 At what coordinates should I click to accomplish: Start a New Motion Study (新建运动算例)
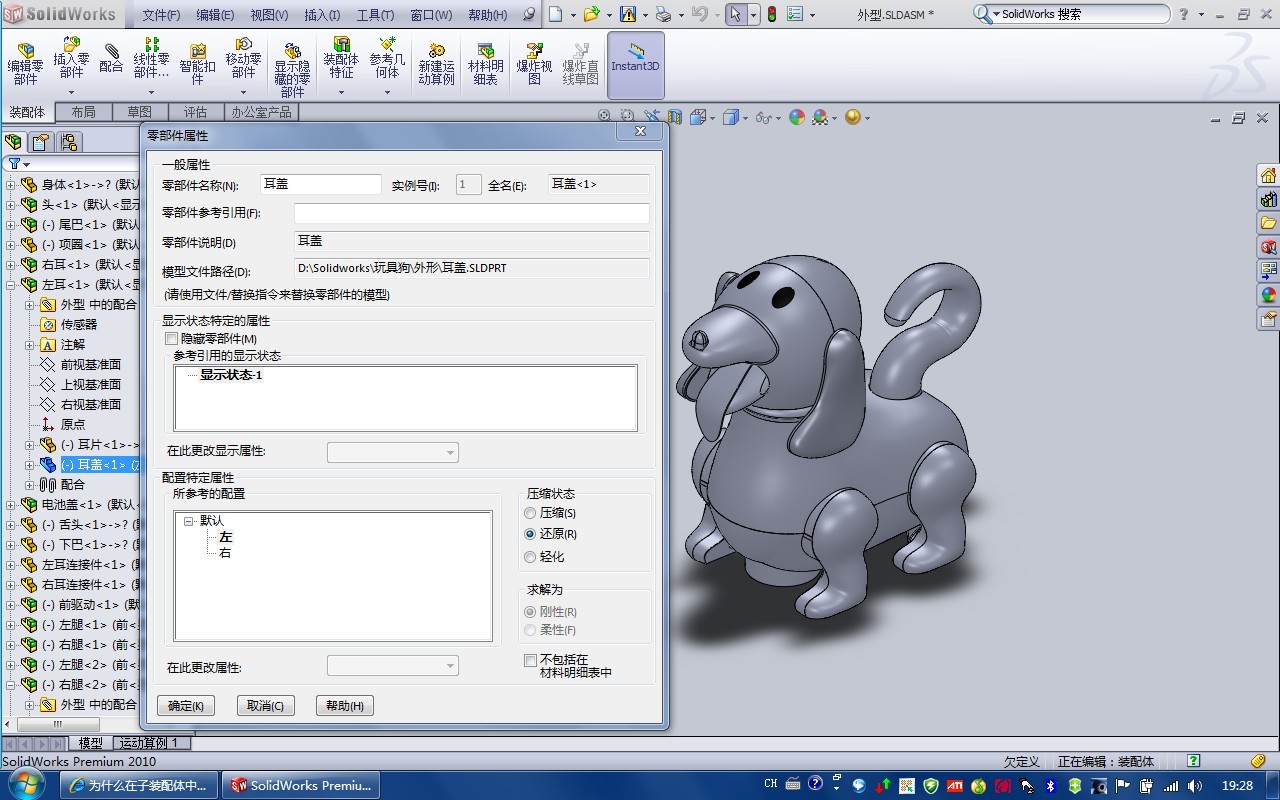point(436,64)
